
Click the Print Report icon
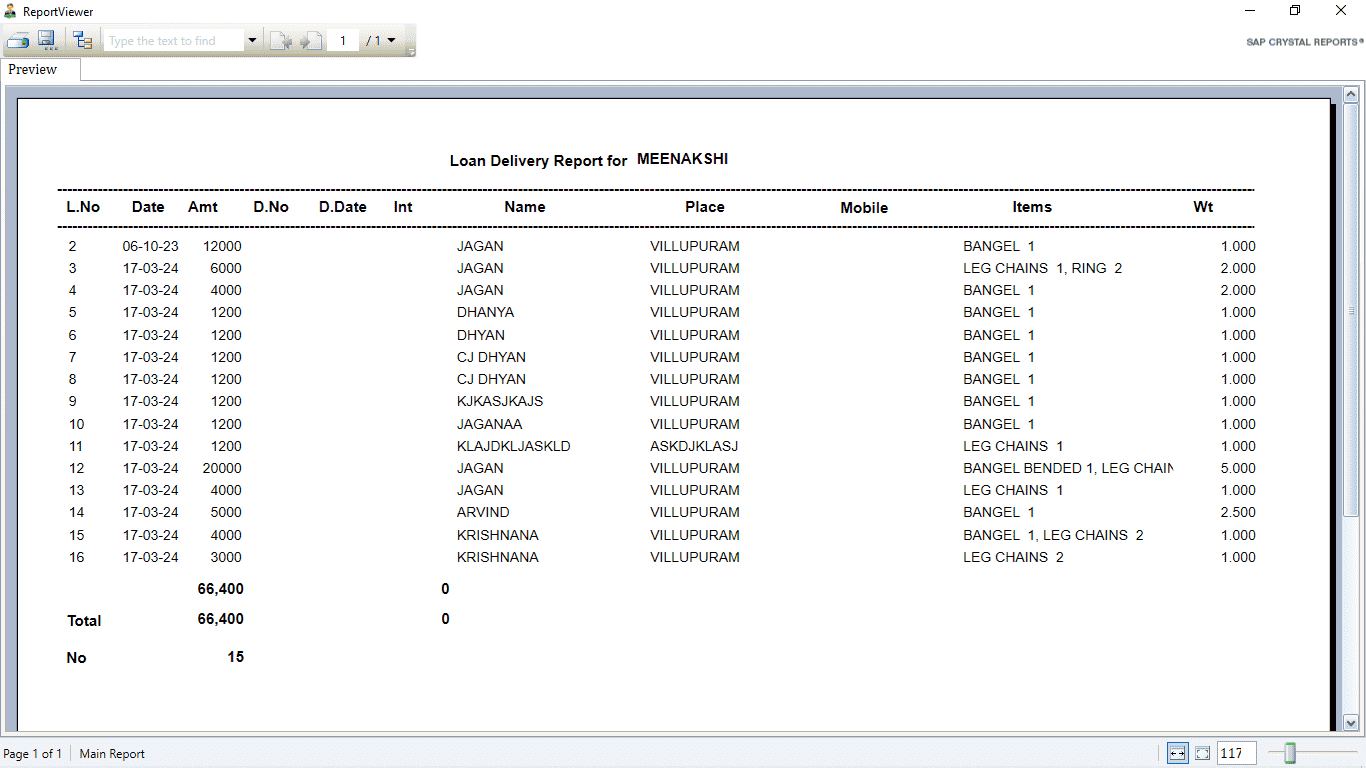18,41
